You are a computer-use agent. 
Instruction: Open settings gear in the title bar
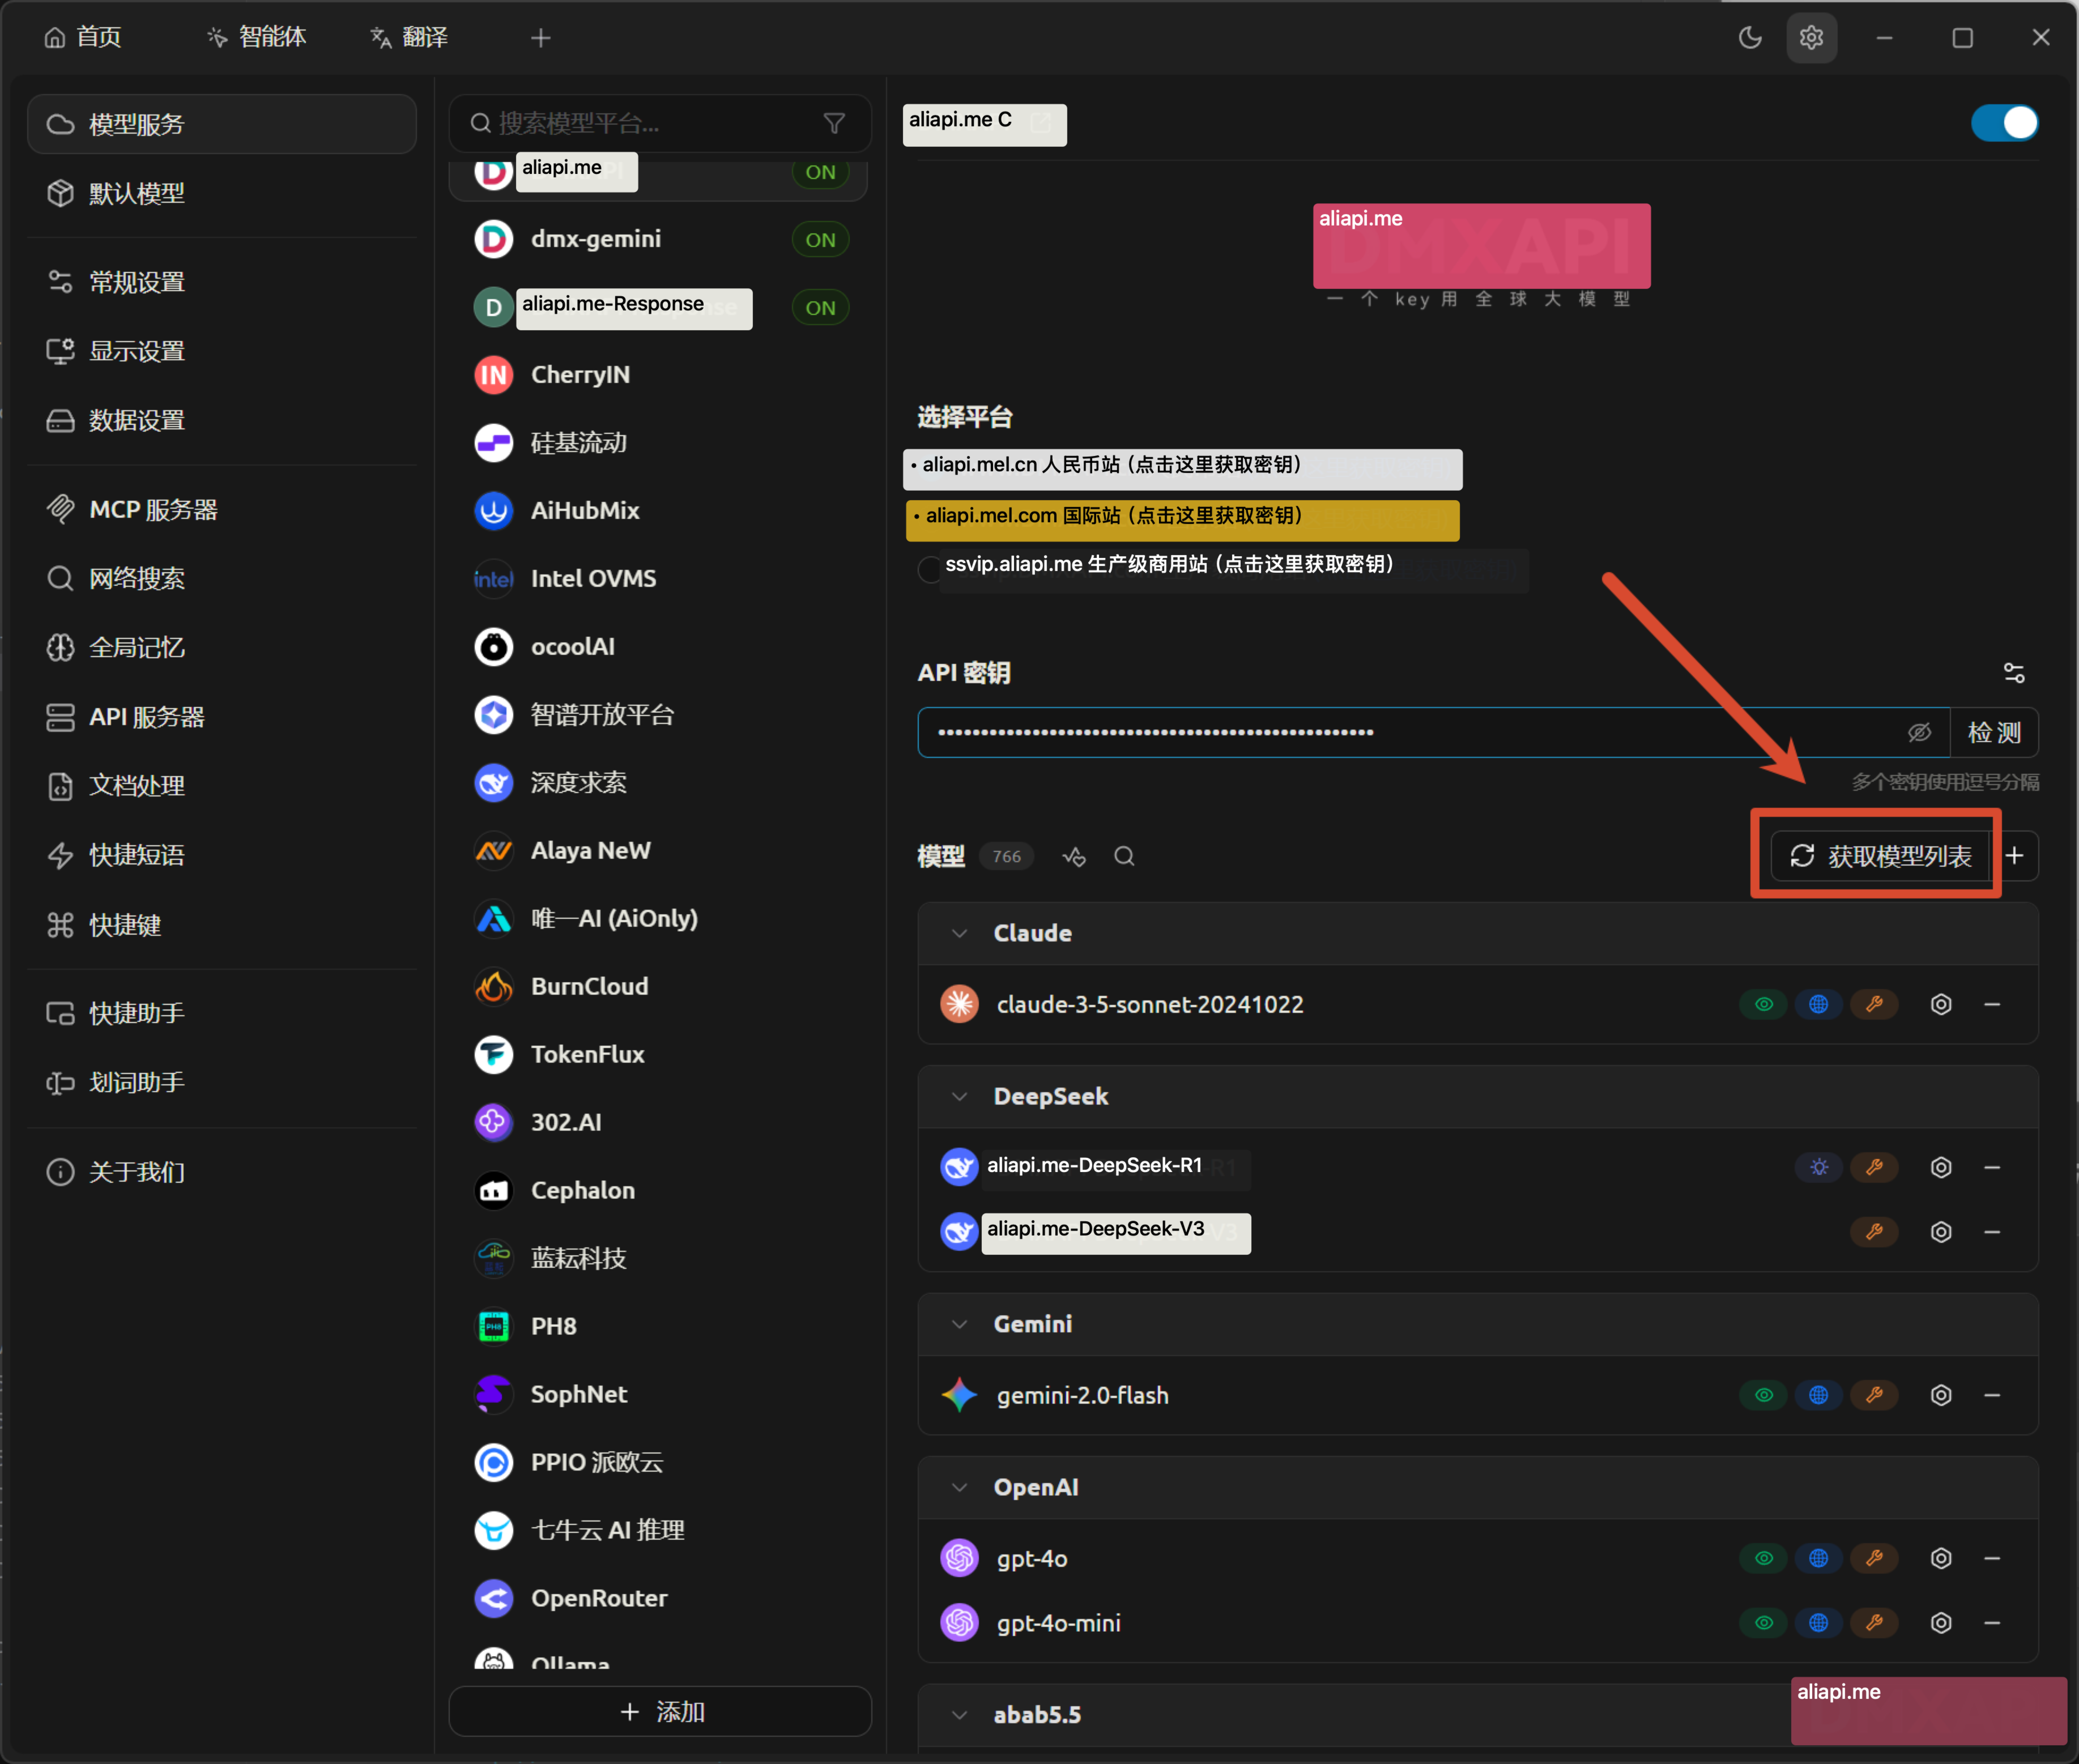[1811, 38]
